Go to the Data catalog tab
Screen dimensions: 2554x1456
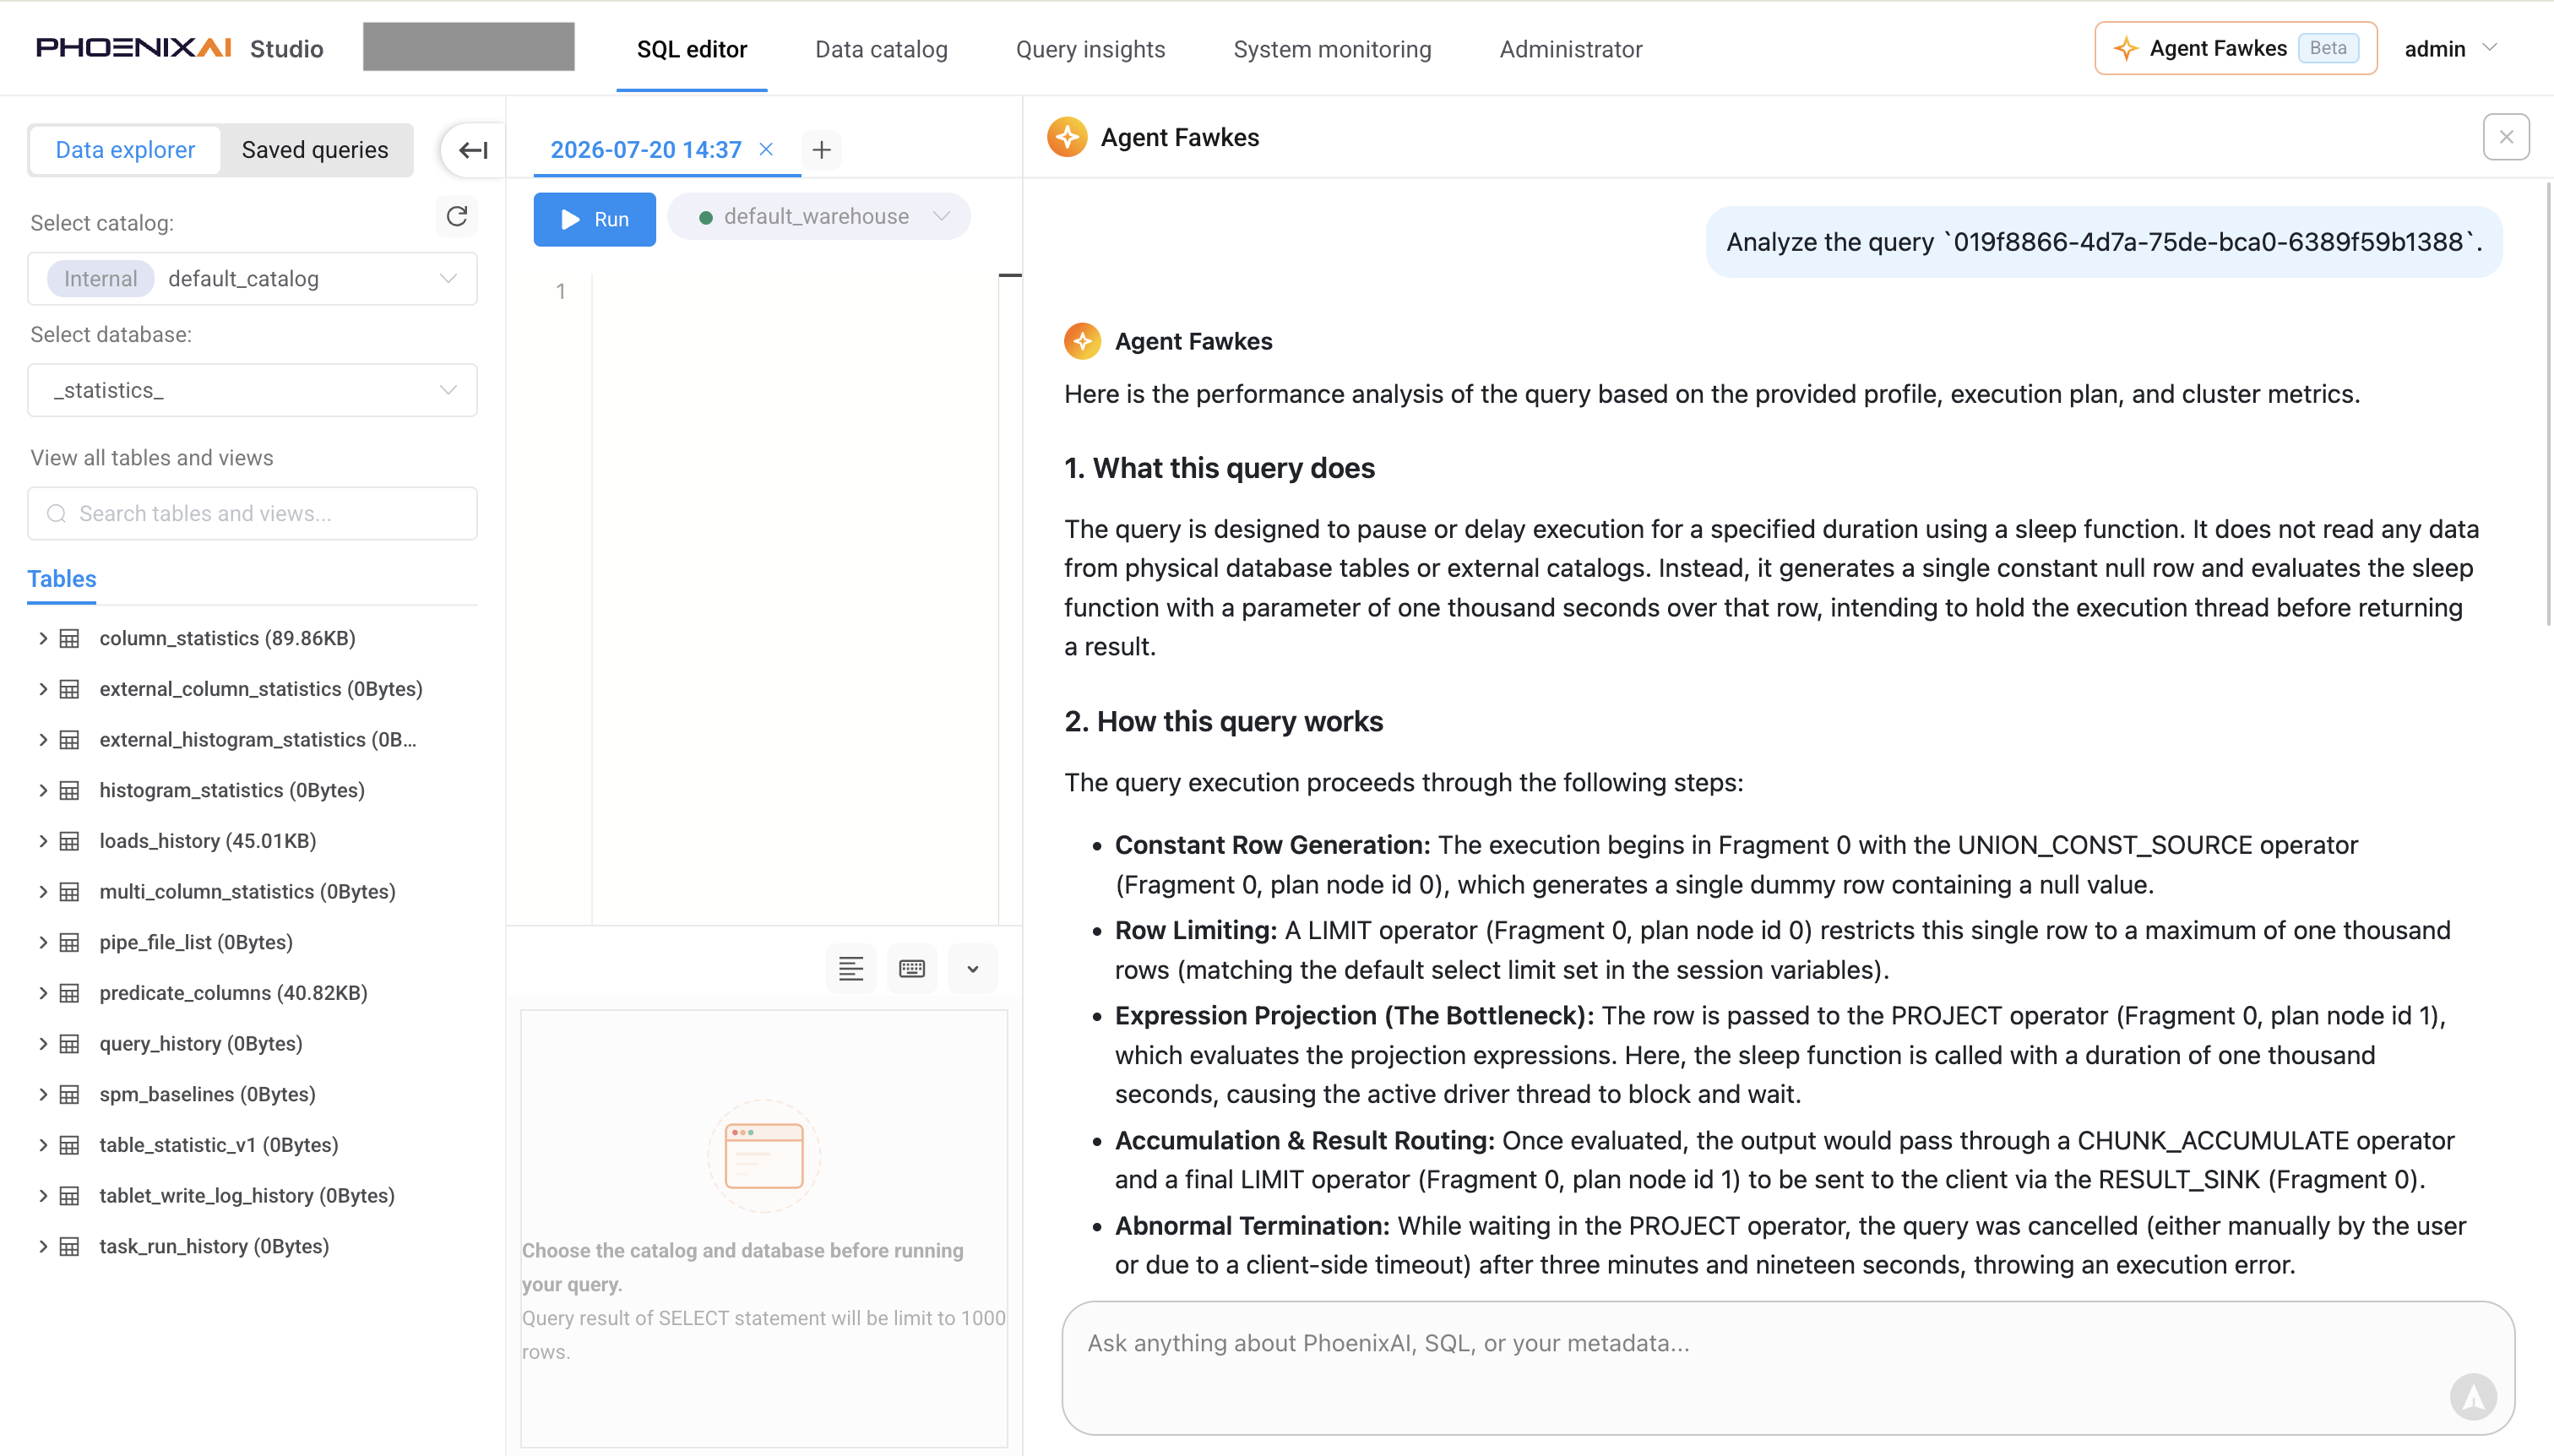click(x=881, y=49)
